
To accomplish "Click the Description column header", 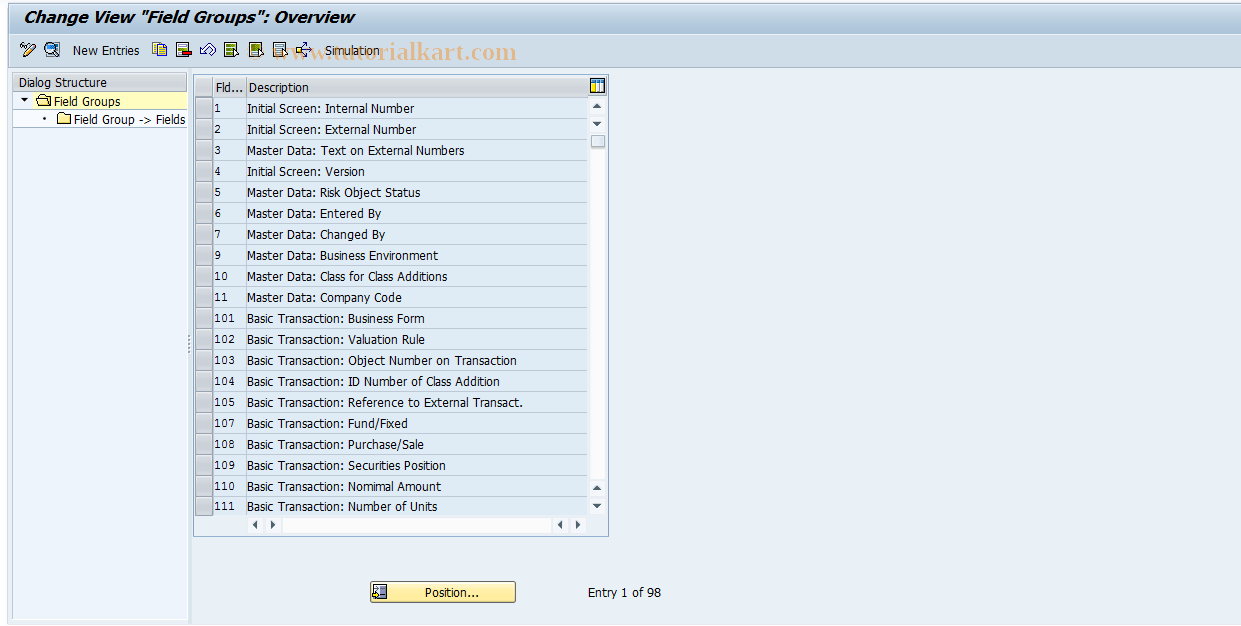I will pos(417,87).
